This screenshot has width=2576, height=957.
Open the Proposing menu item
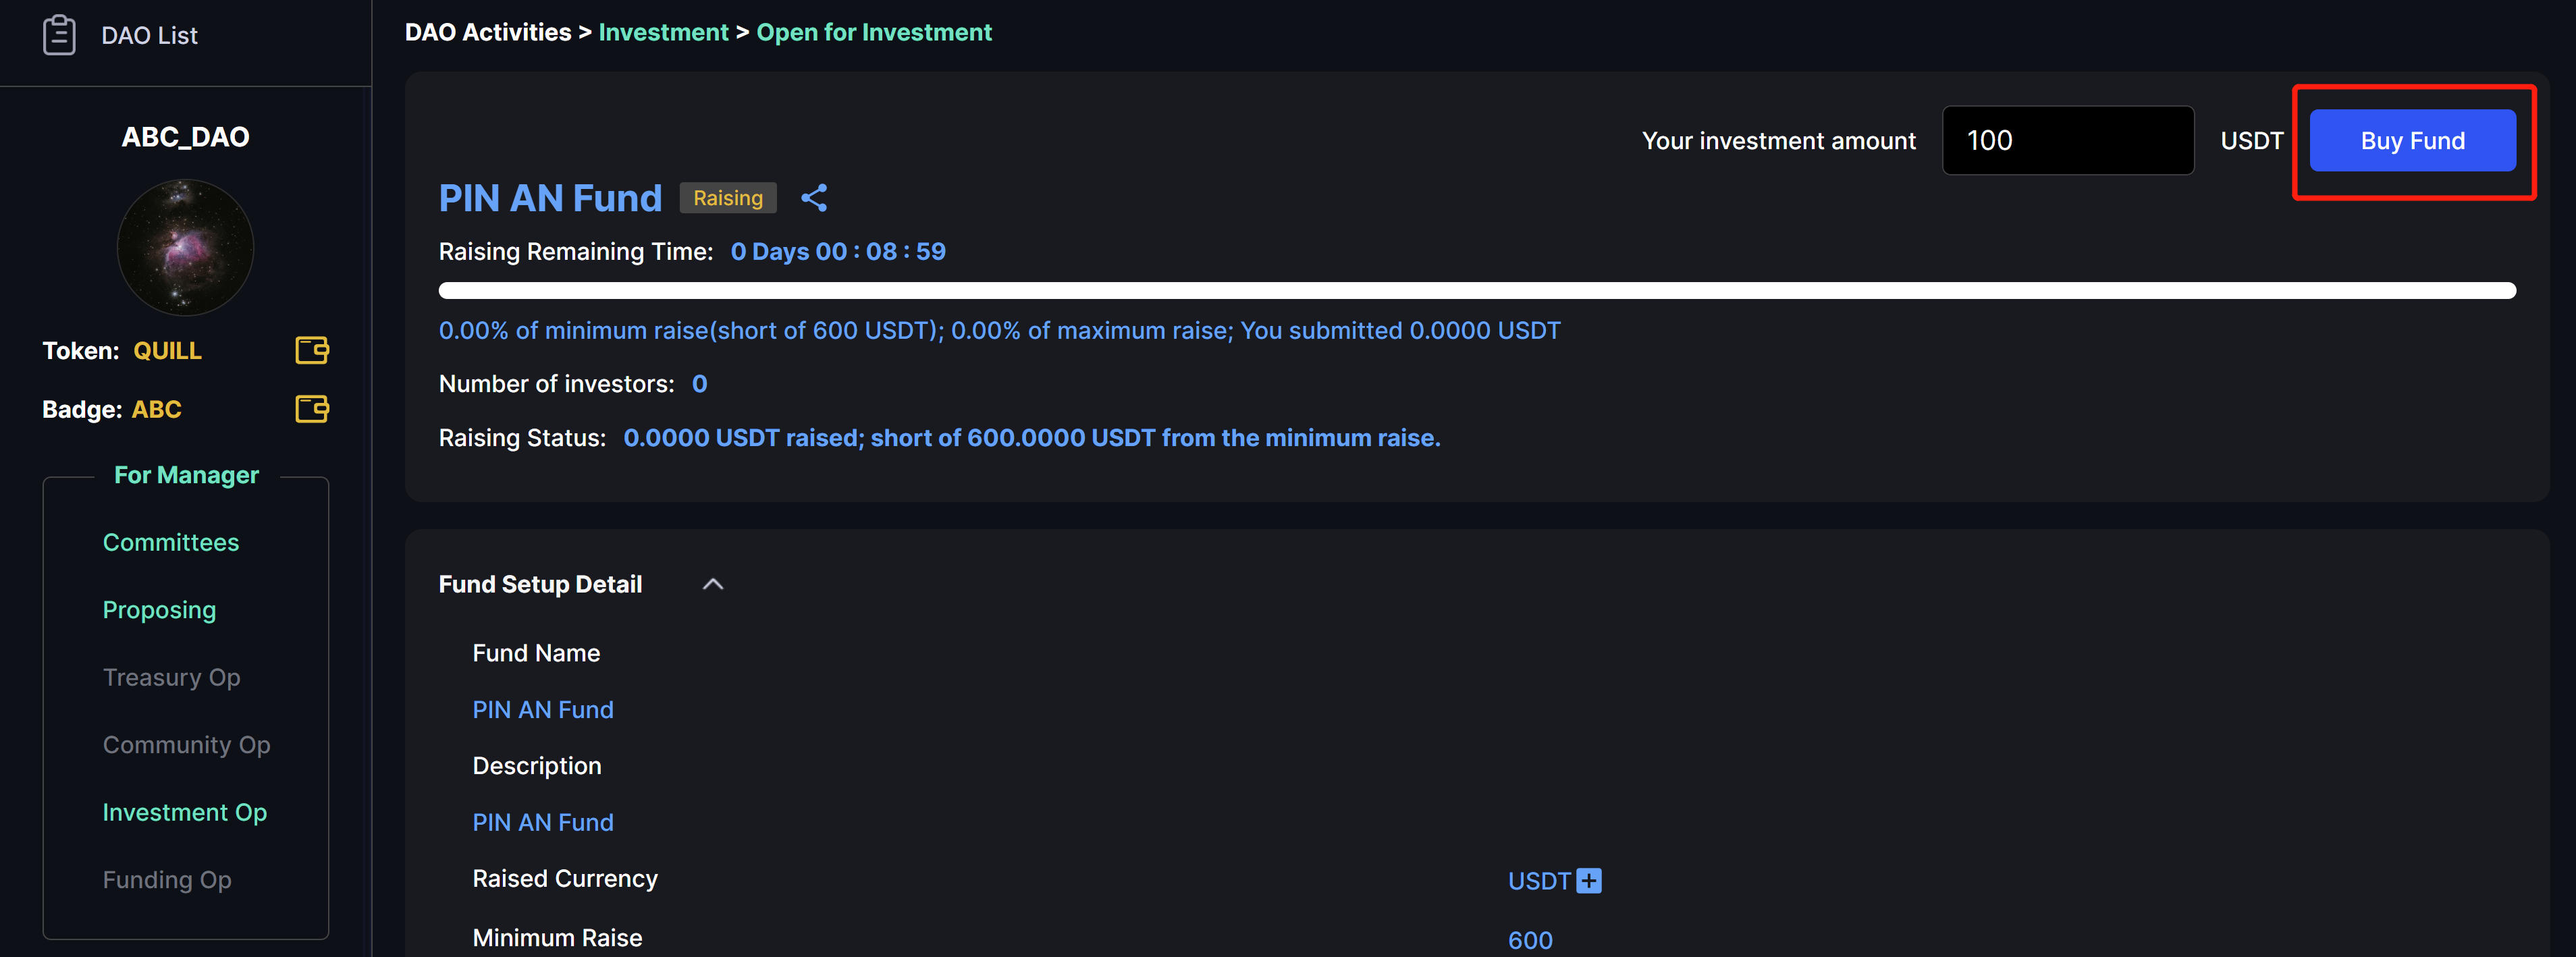click(159, 610)
